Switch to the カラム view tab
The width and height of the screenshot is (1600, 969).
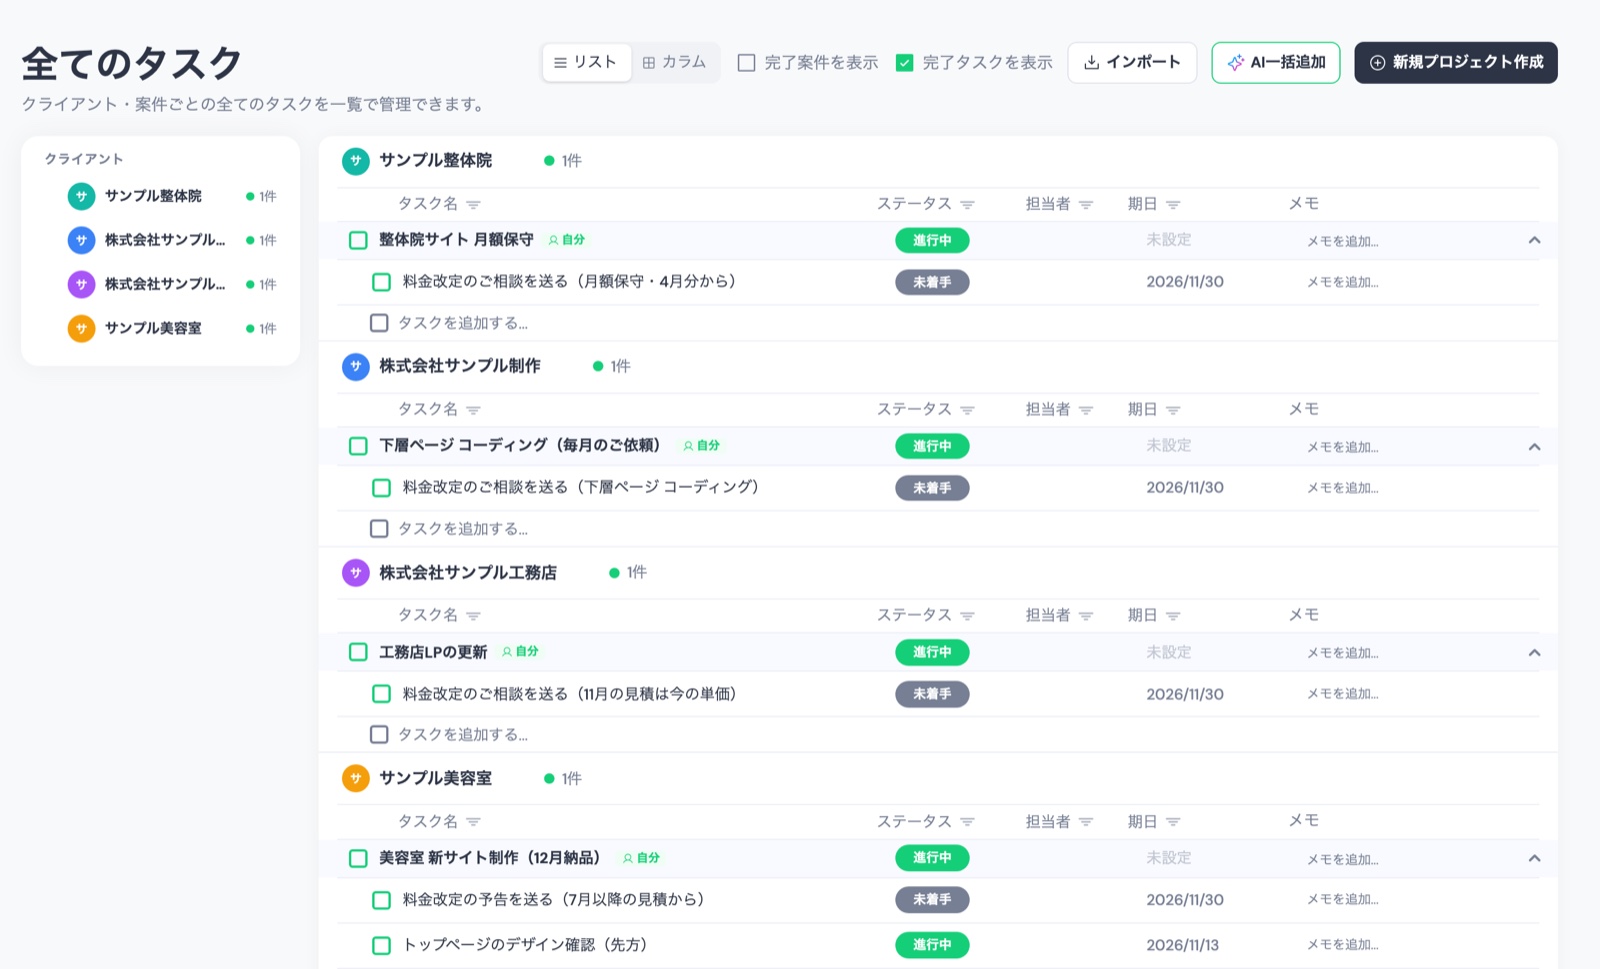pos(675,63)
